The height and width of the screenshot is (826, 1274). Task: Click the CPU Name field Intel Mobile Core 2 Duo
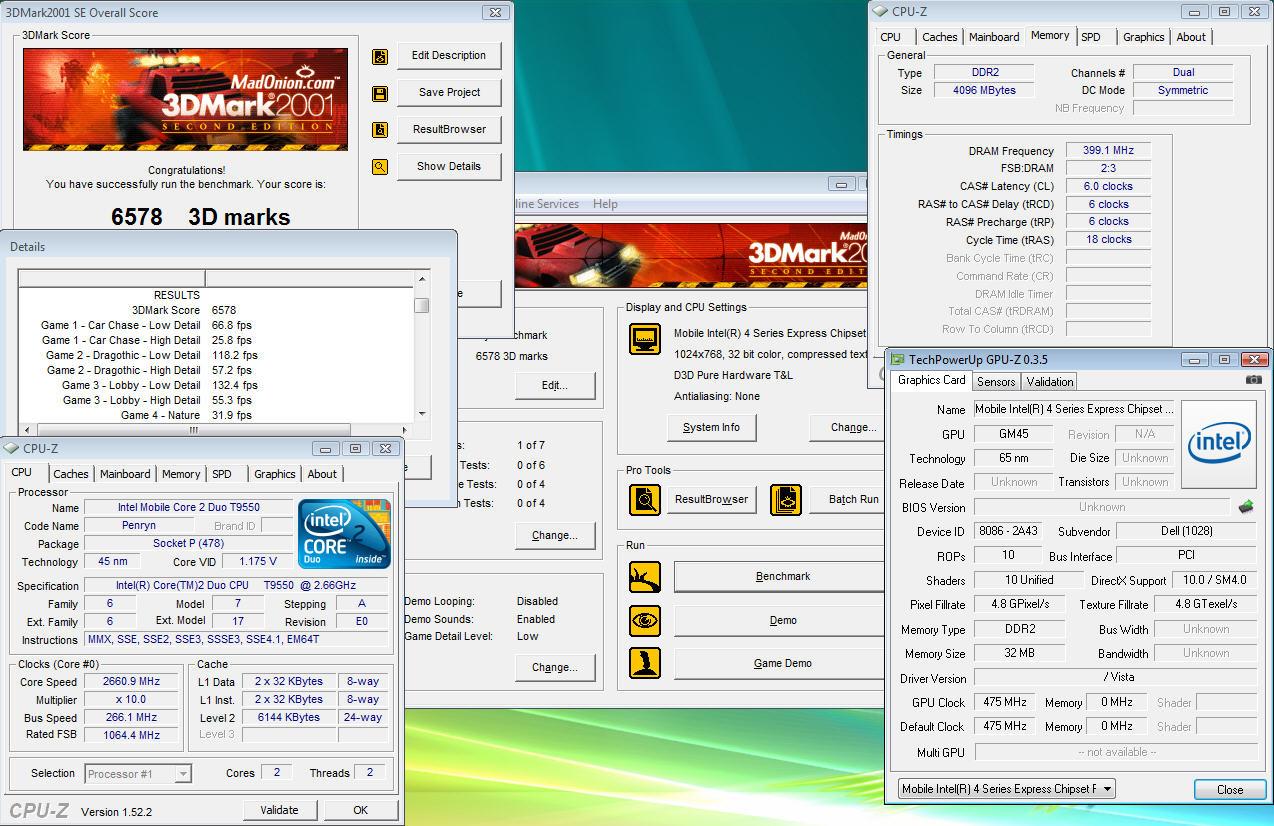(x=188, y=508)
